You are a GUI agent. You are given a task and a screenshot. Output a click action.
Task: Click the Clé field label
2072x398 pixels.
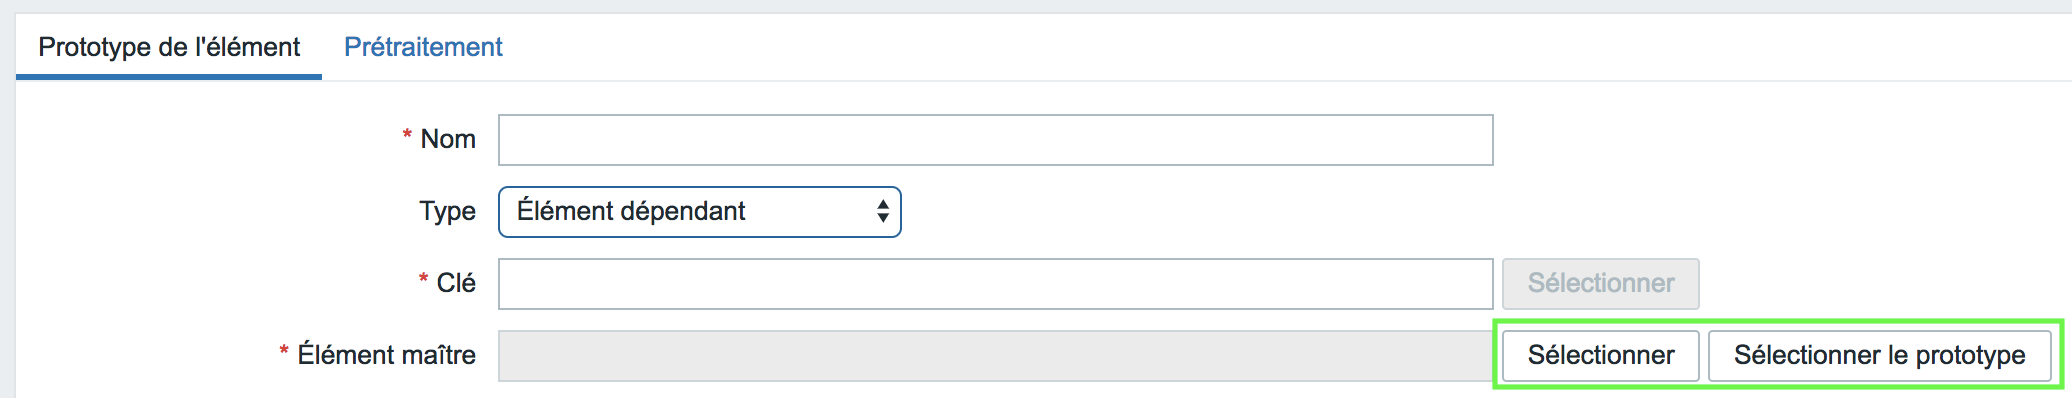point(456,283)
